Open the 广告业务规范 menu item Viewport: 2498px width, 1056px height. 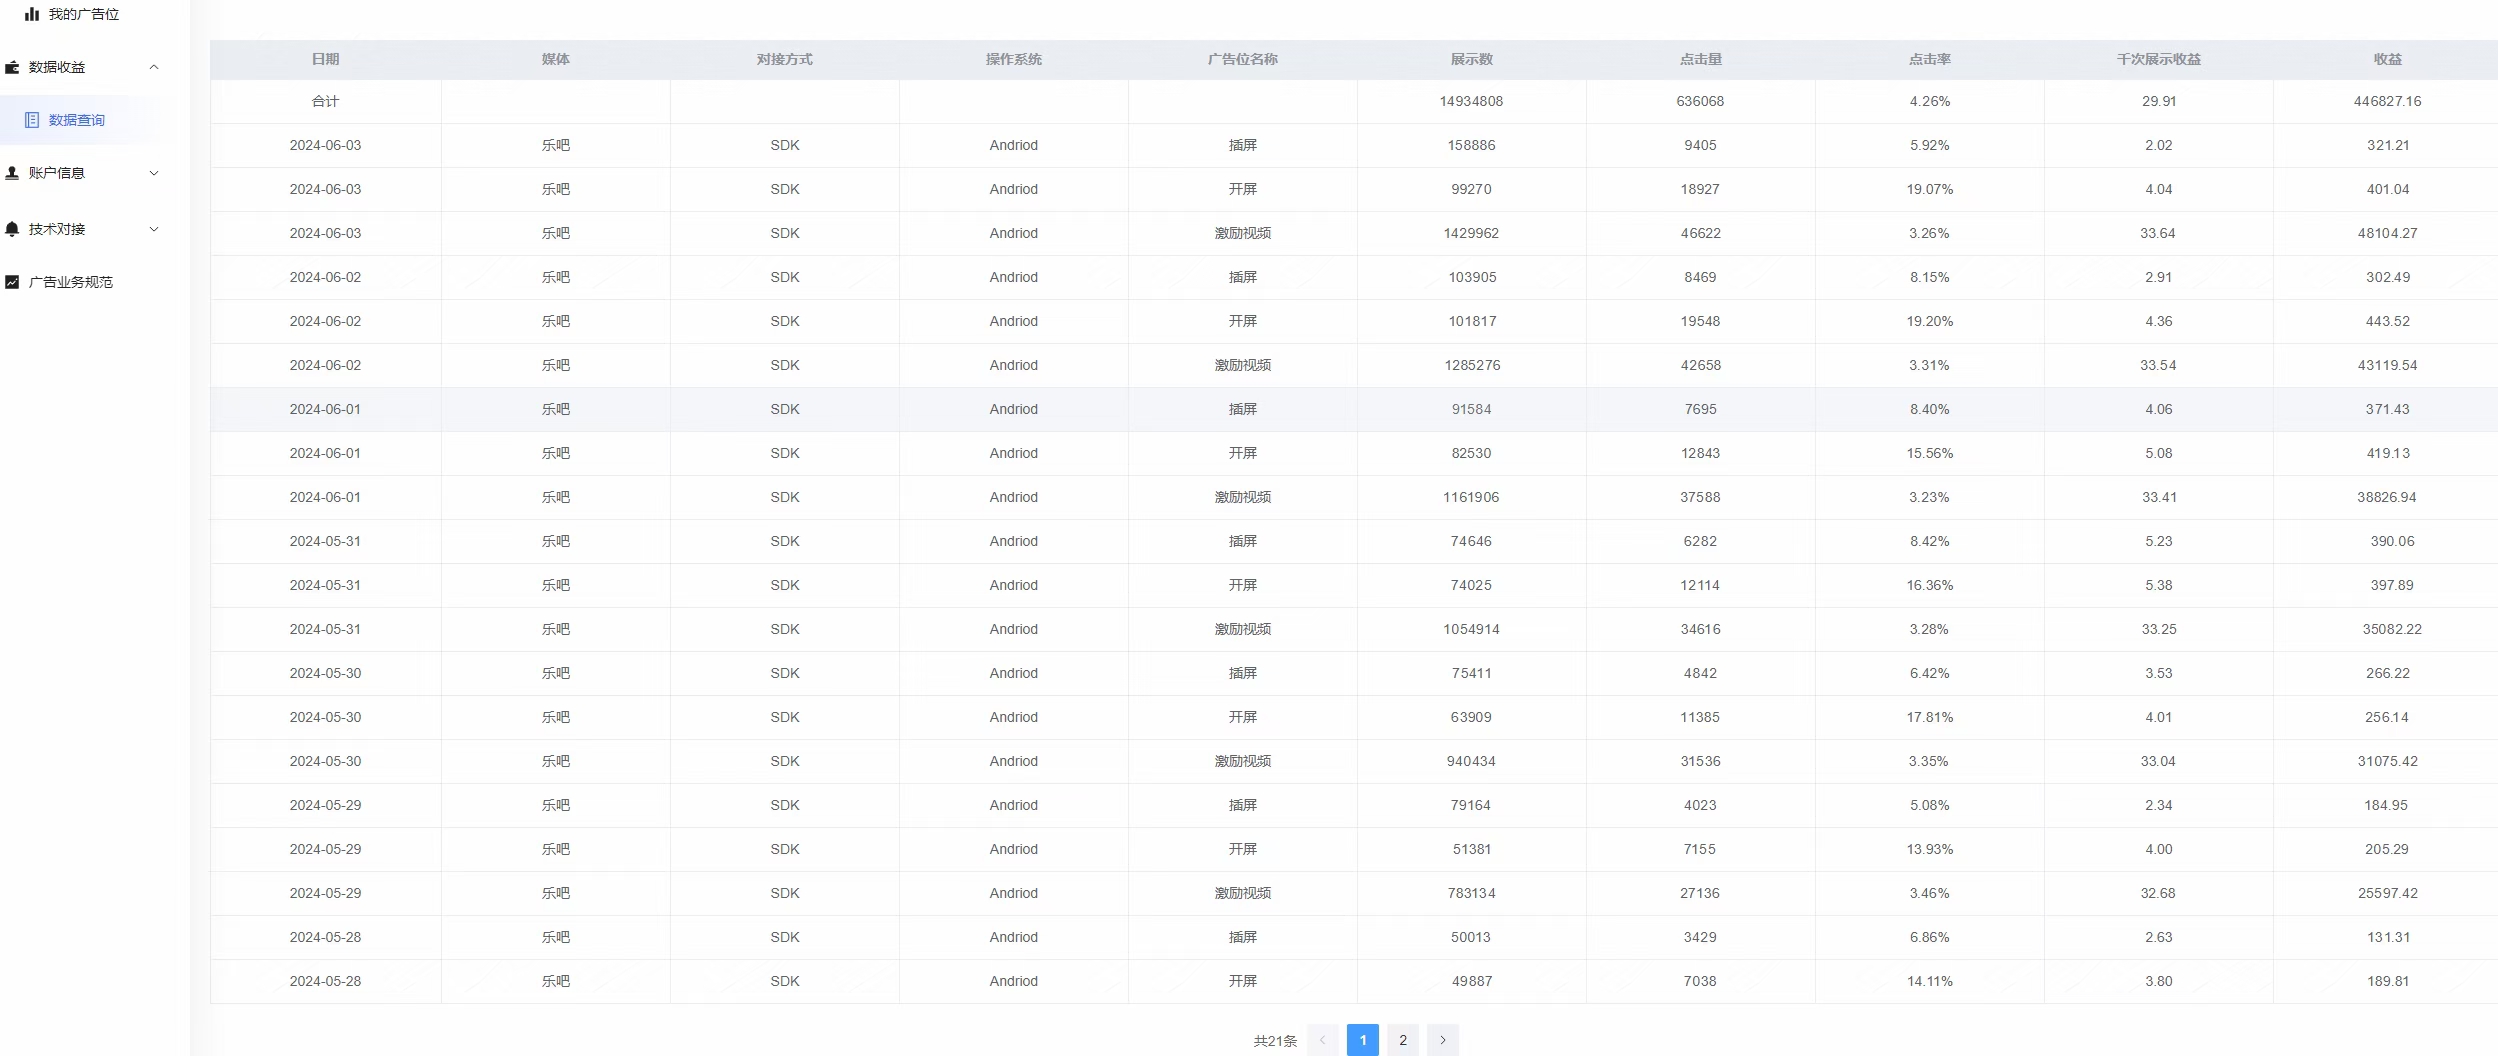(70, 282)
